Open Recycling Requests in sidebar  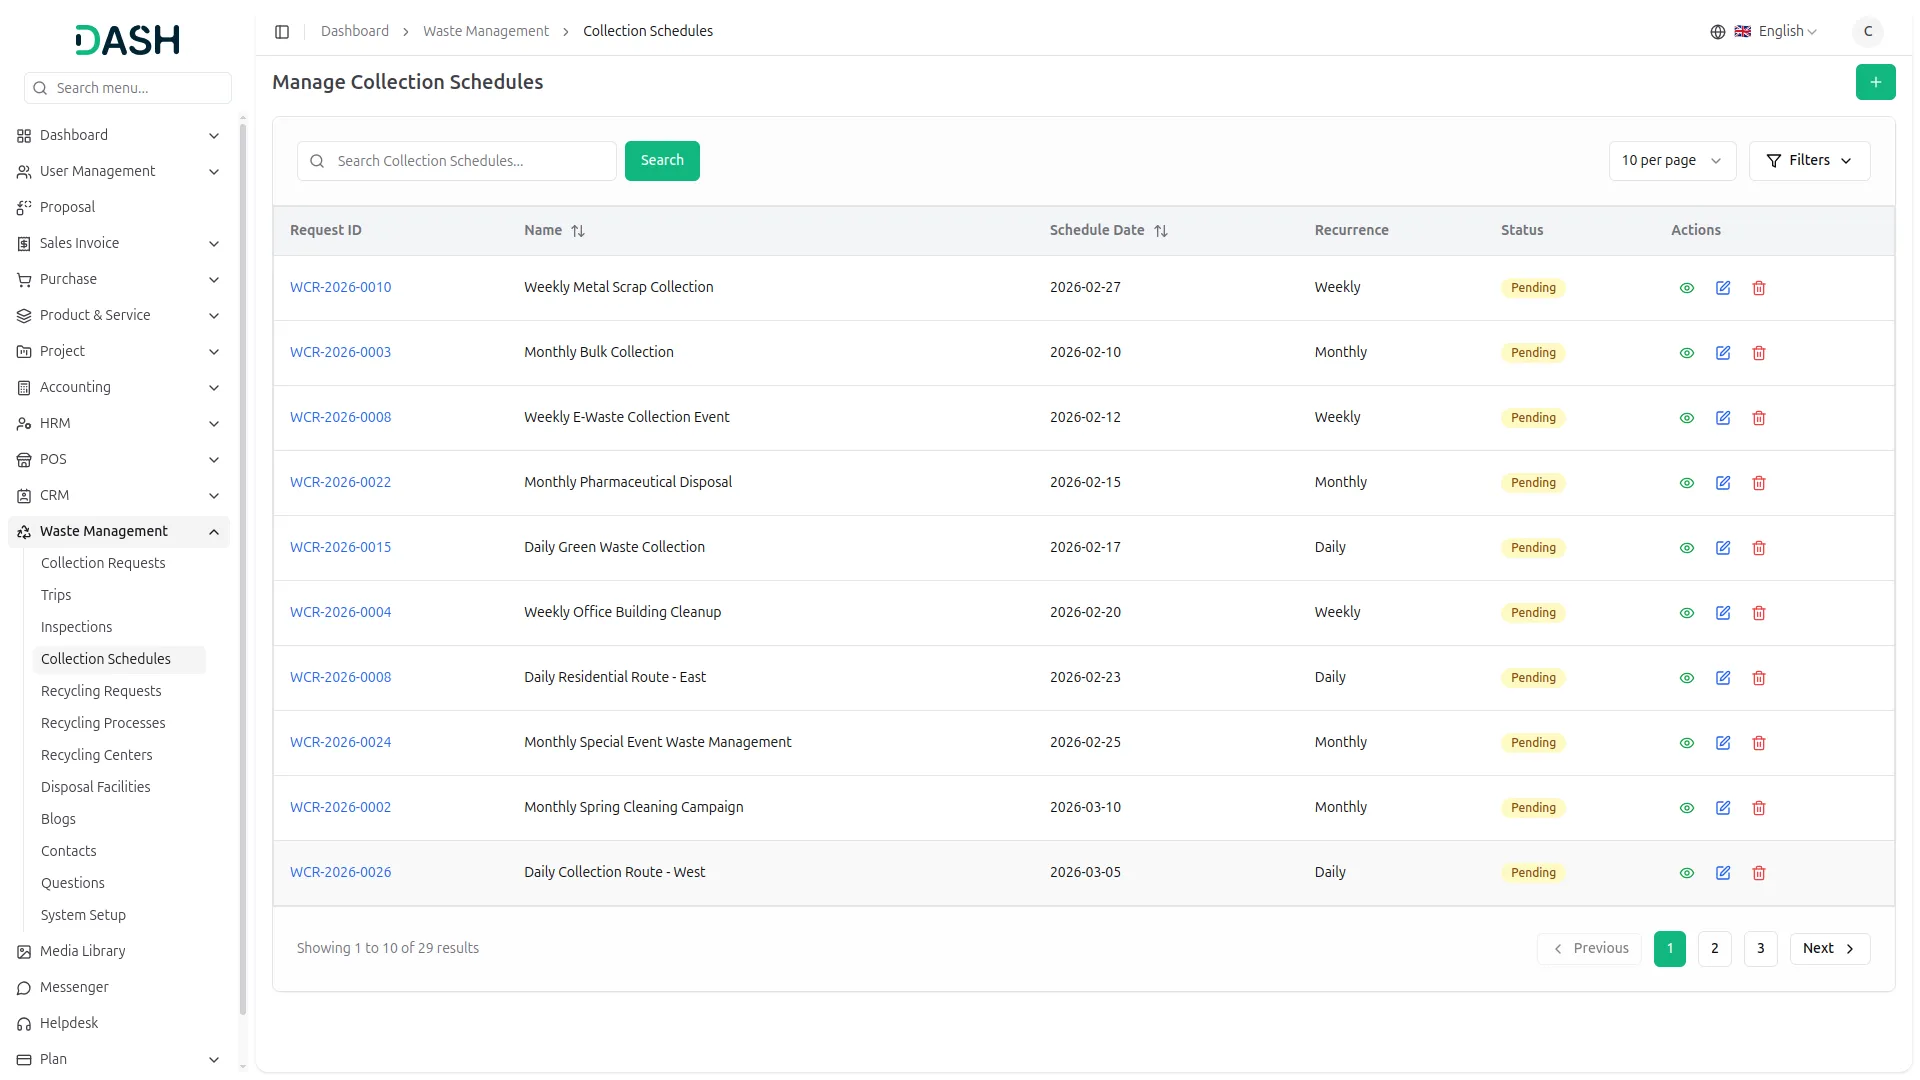click(101, 691)
